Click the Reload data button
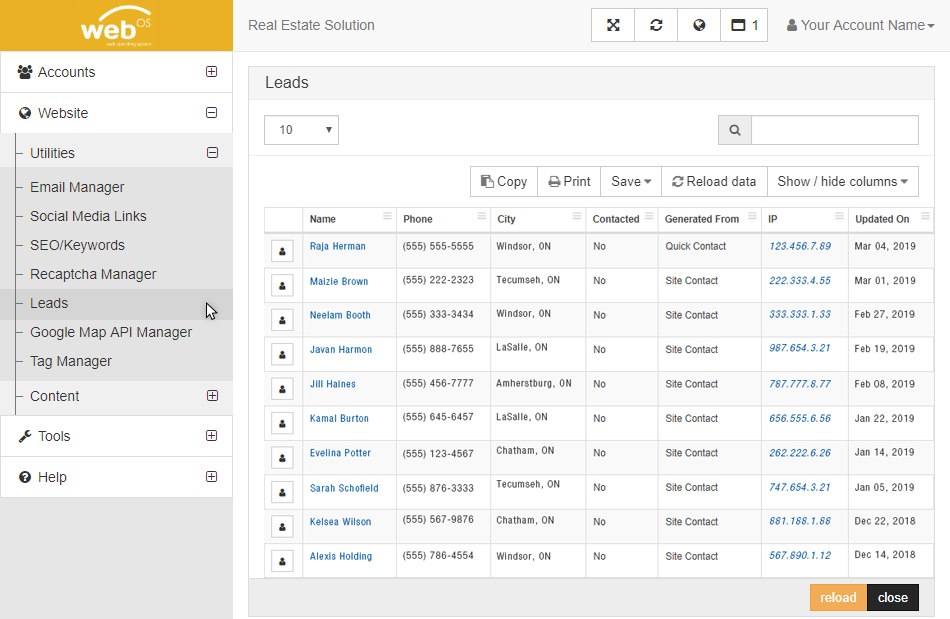The width and height of the screenshot is (950, 619). 714,182
